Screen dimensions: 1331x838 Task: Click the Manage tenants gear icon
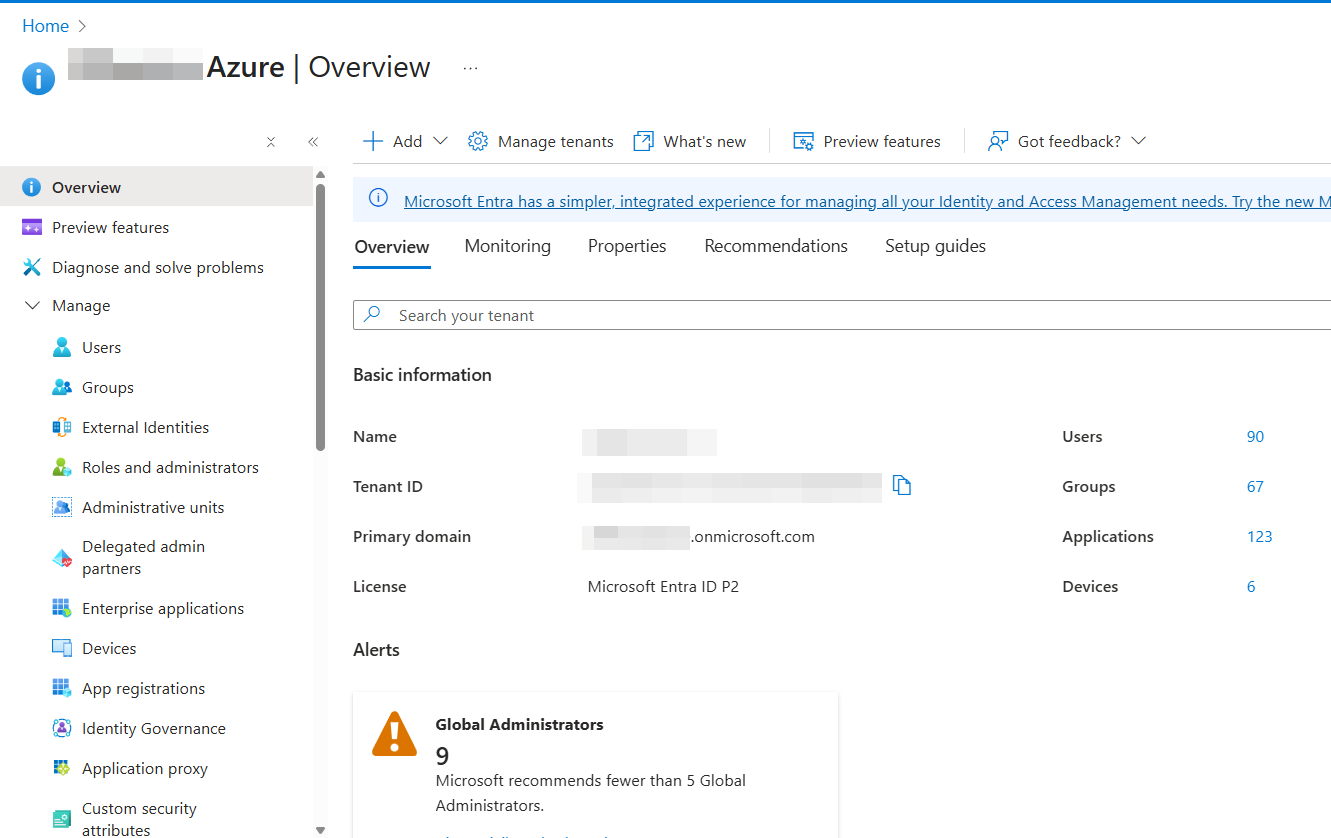(478, 141)
